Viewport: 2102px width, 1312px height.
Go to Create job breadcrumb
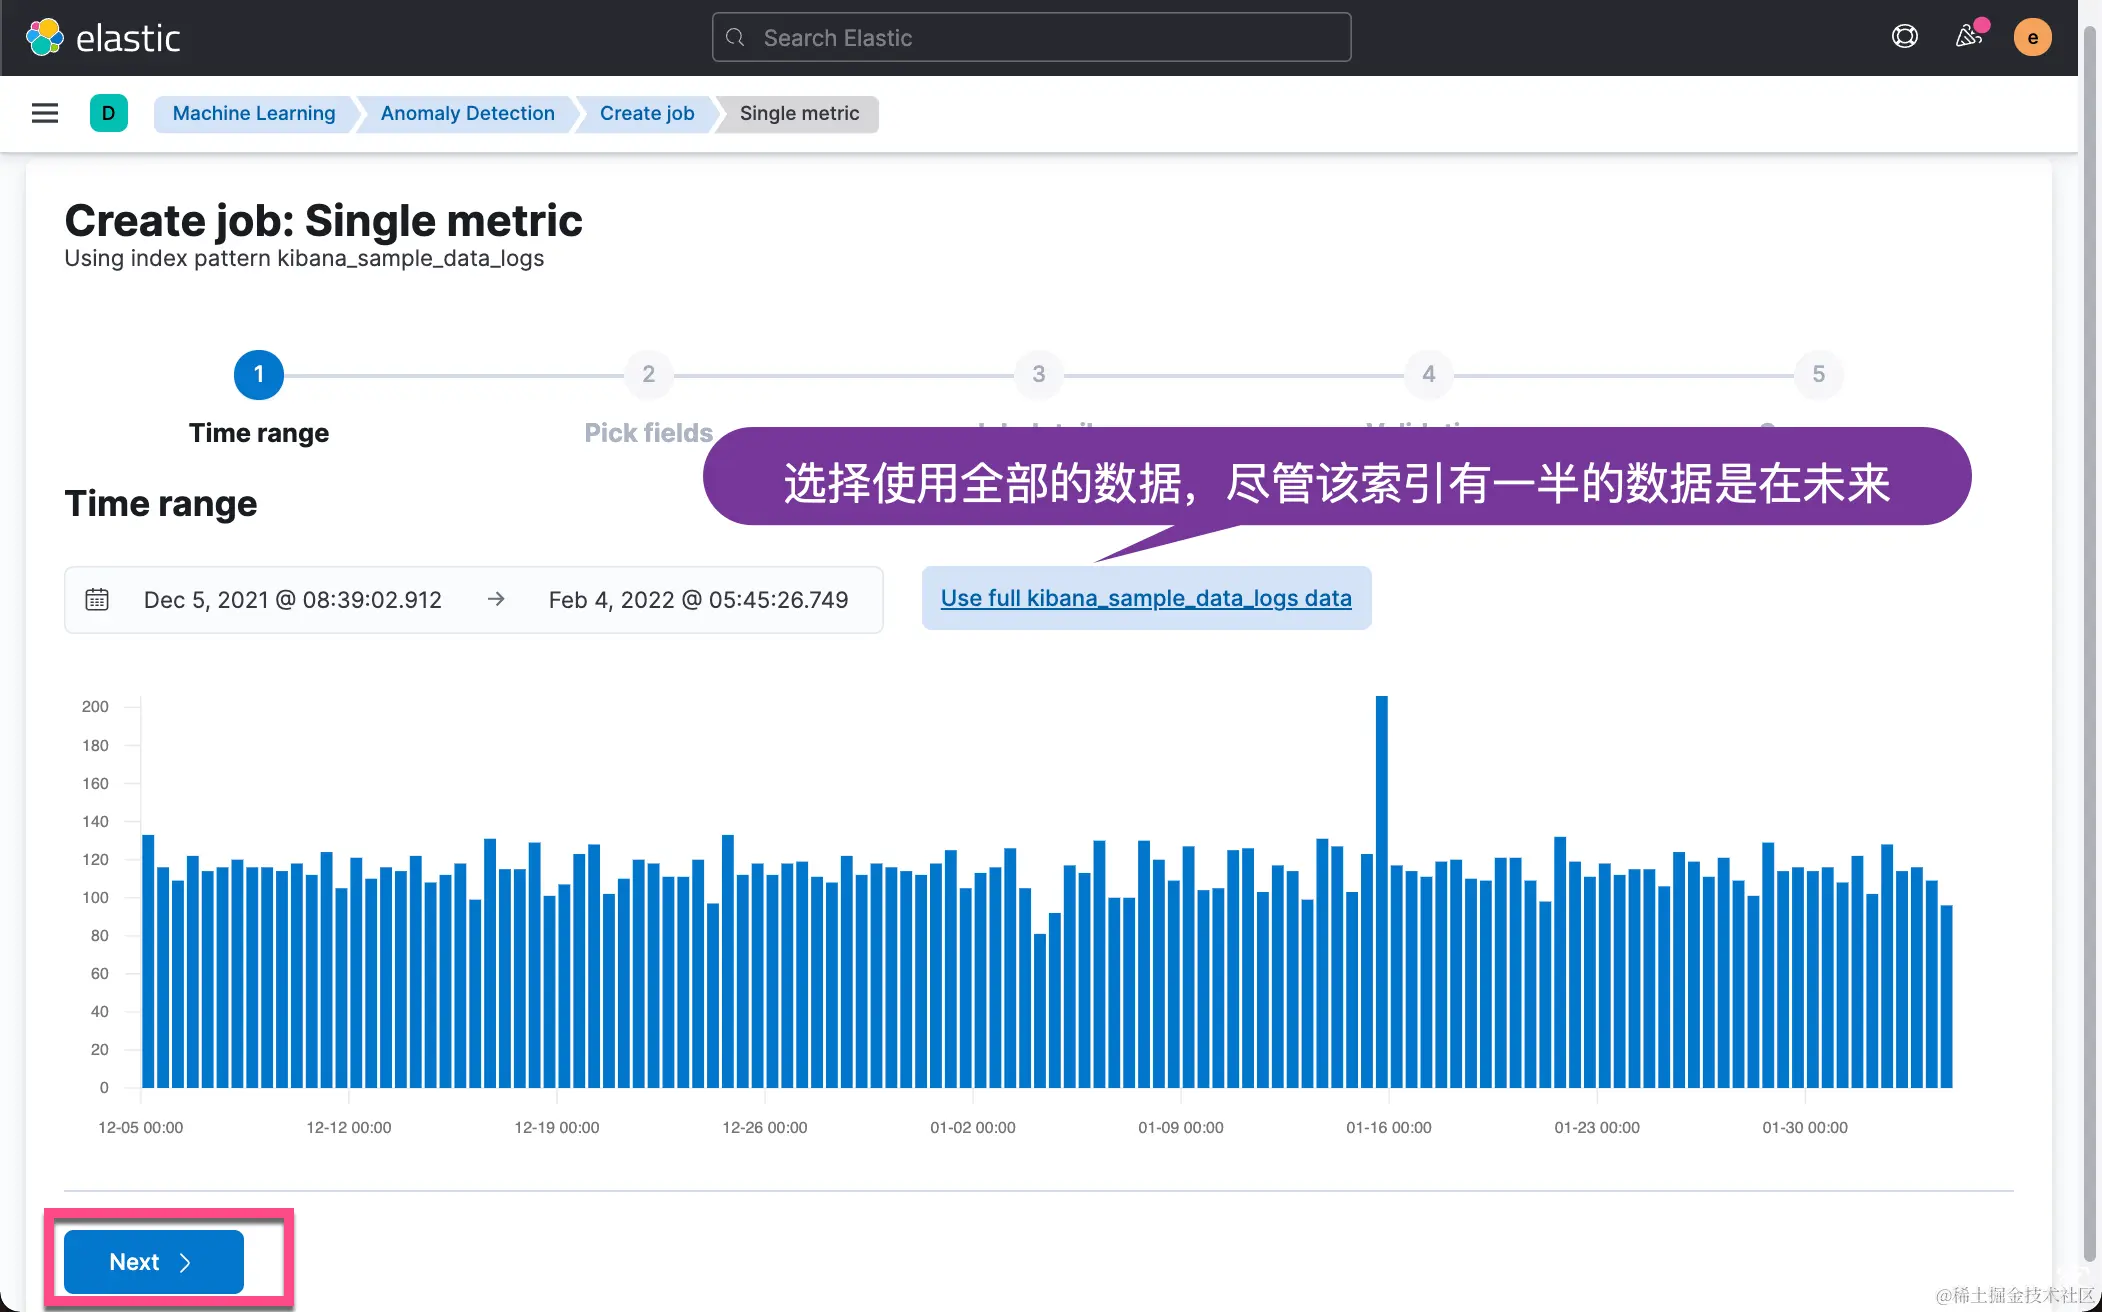[647, 113]
